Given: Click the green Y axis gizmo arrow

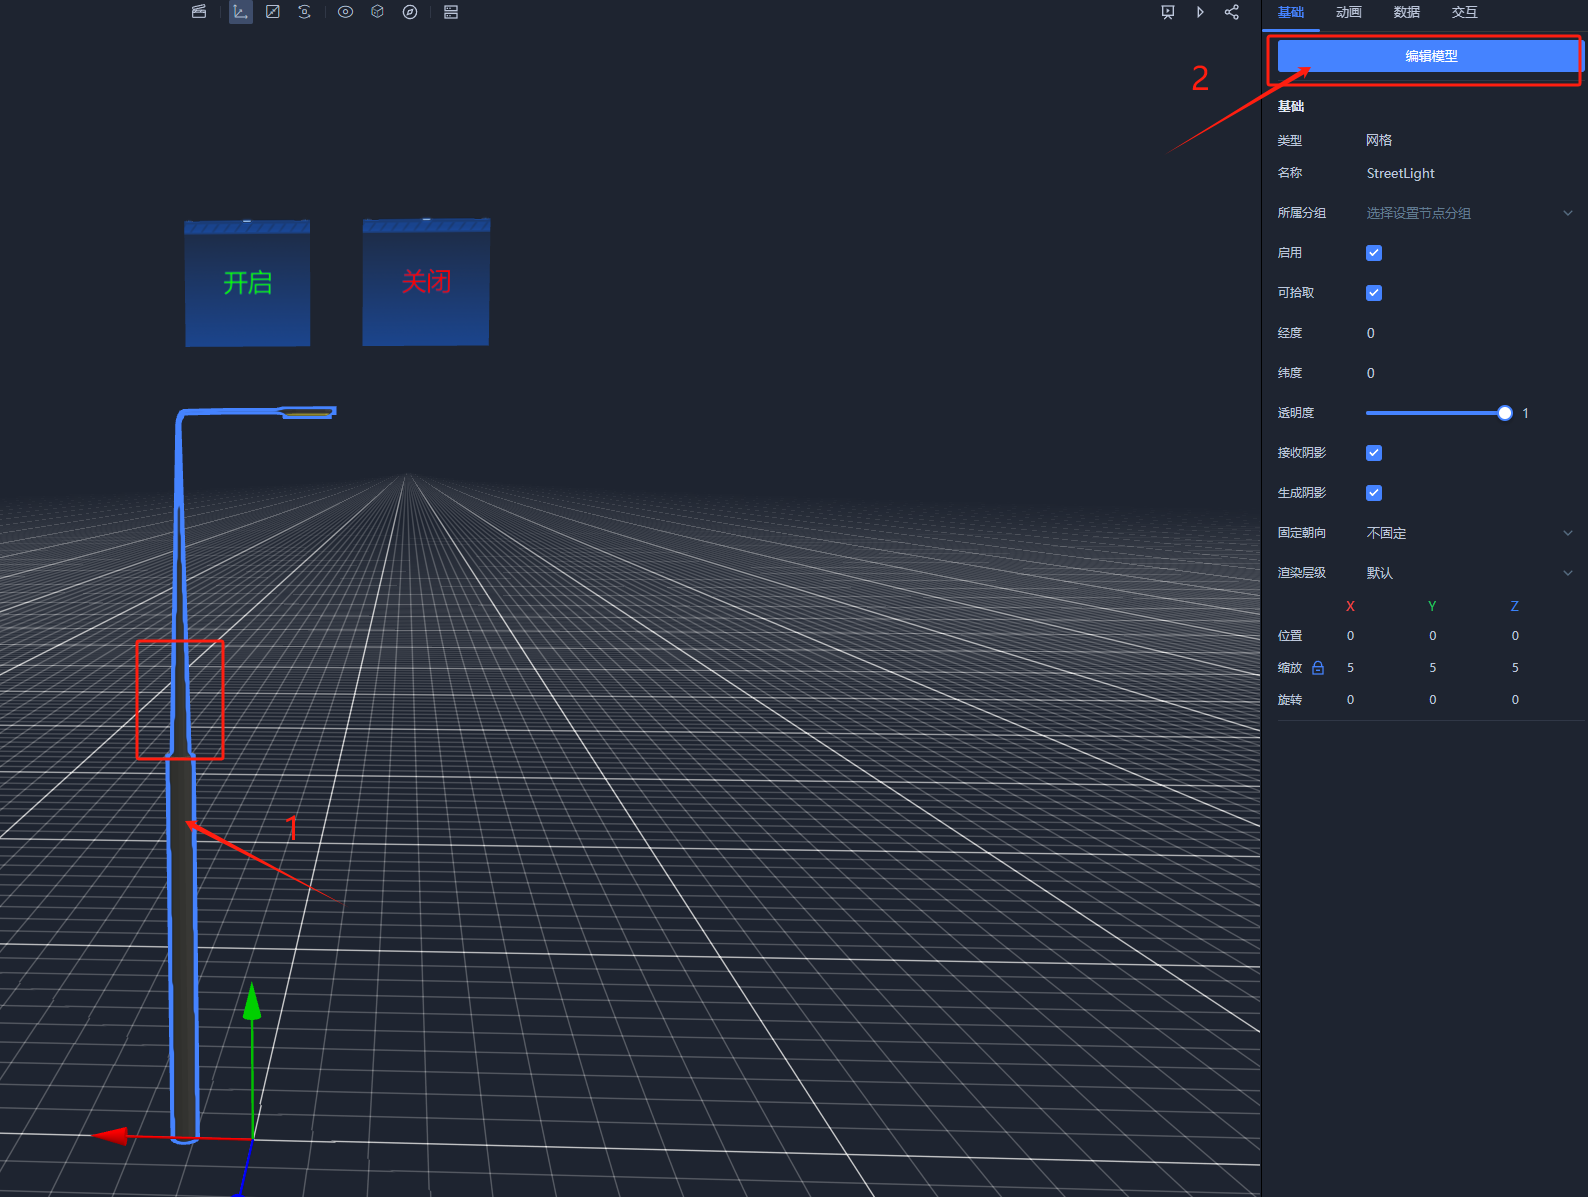Looking at the screenshot, I should click(x=252, y=1002).
